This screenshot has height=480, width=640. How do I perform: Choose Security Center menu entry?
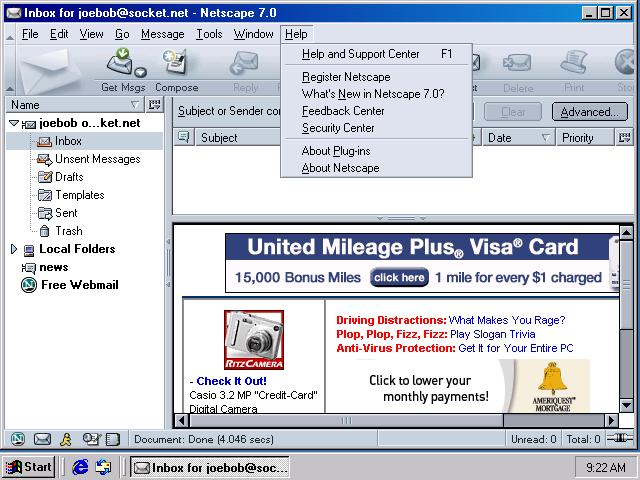(376, 128)
